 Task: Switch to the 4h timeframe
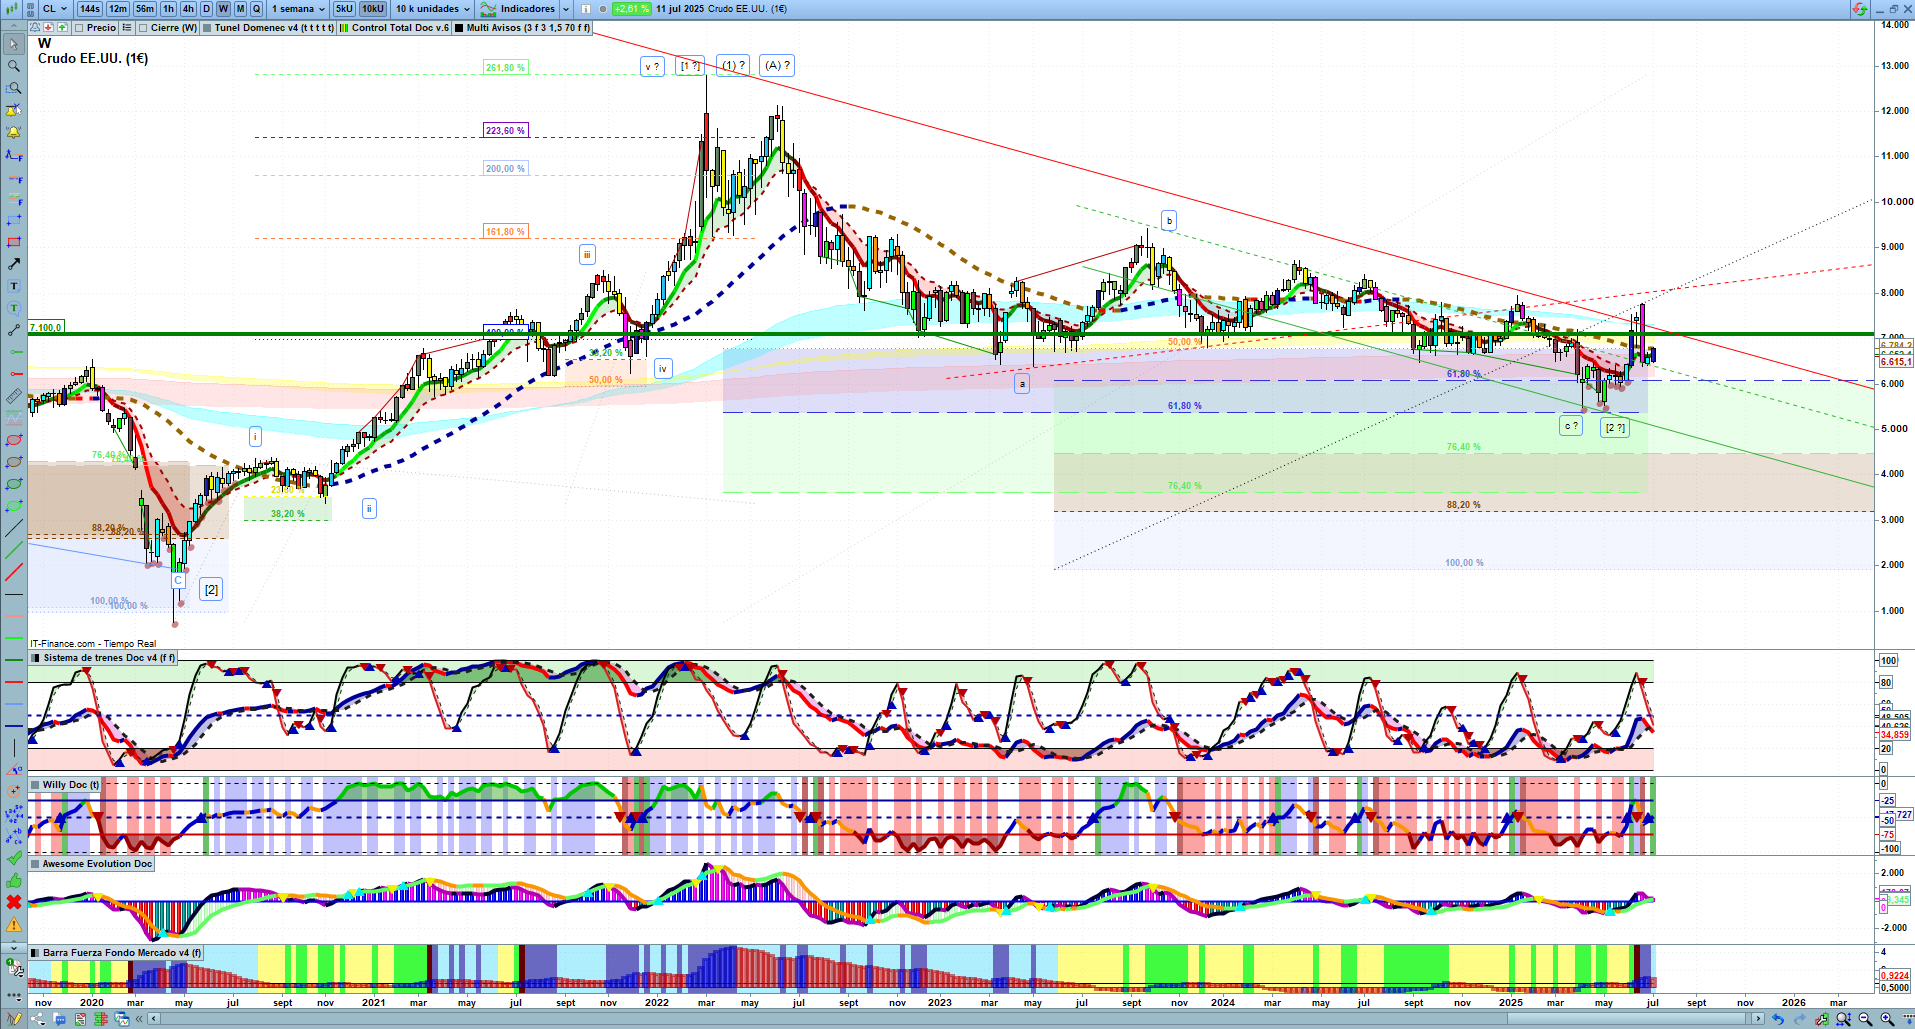point(188,9)
